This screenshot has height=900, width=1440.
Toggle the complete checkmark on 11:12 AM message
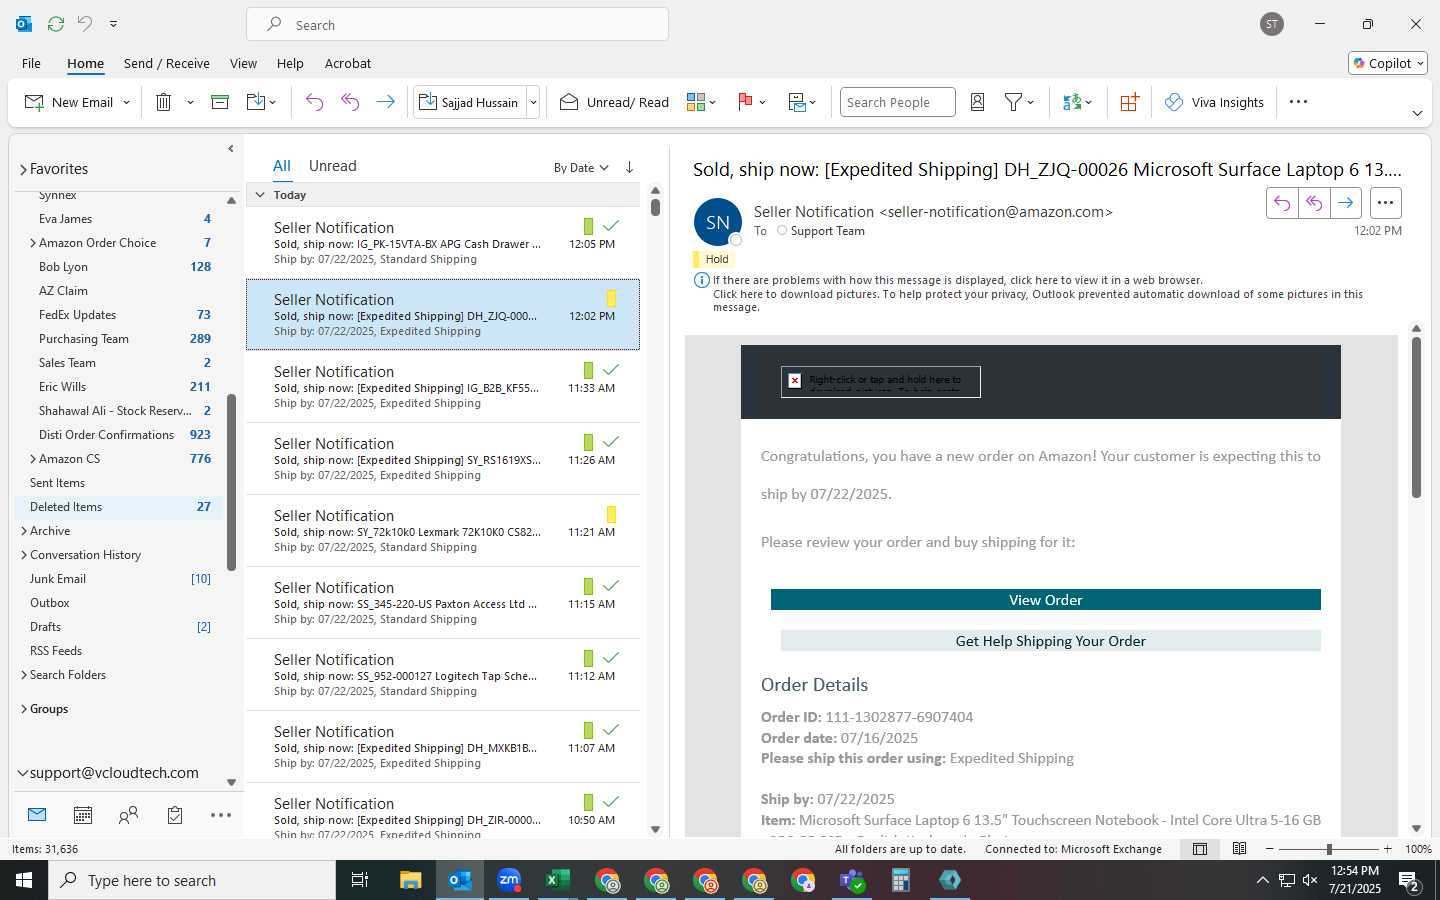tap(611, 658)
